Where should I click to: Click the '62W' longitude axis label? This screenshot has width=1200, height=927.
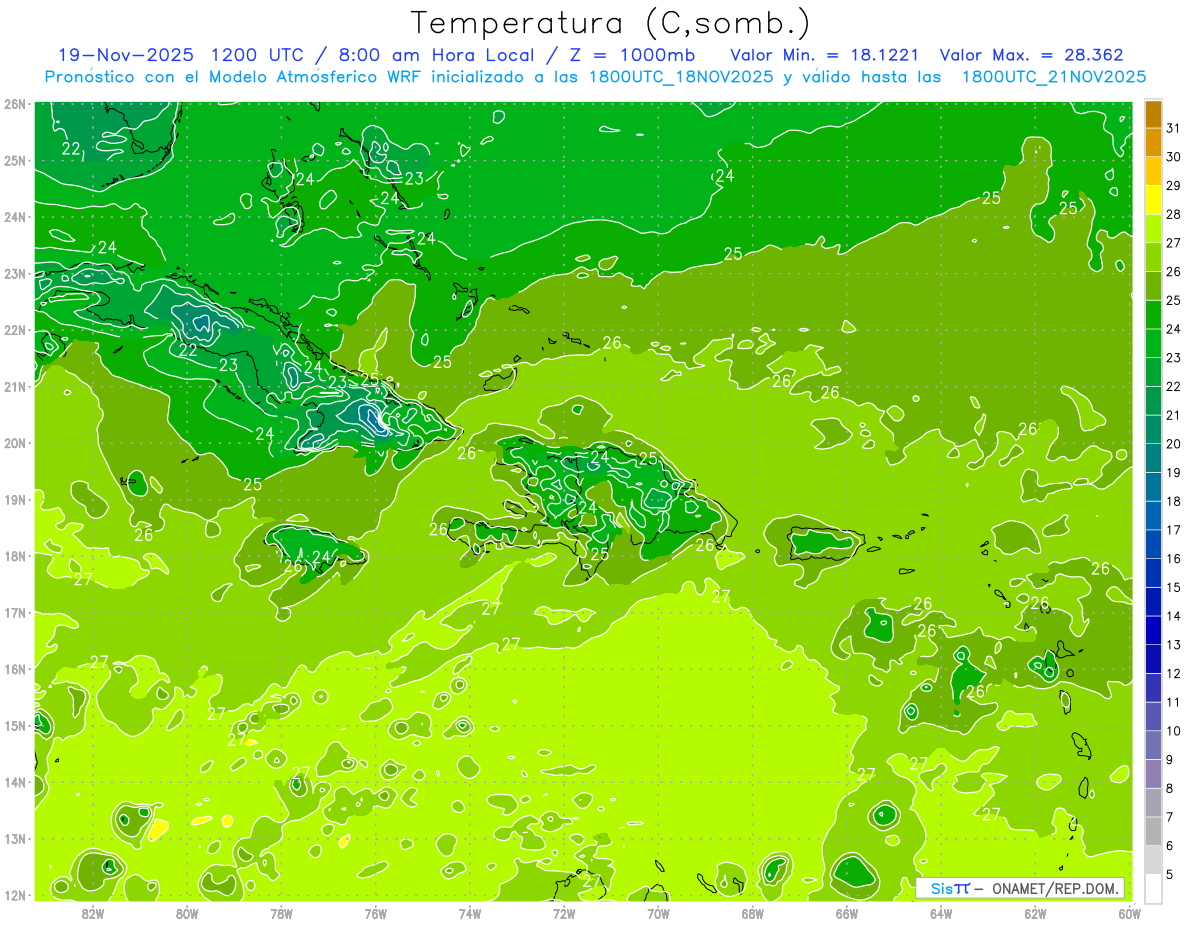click(x=1035, y=913)
